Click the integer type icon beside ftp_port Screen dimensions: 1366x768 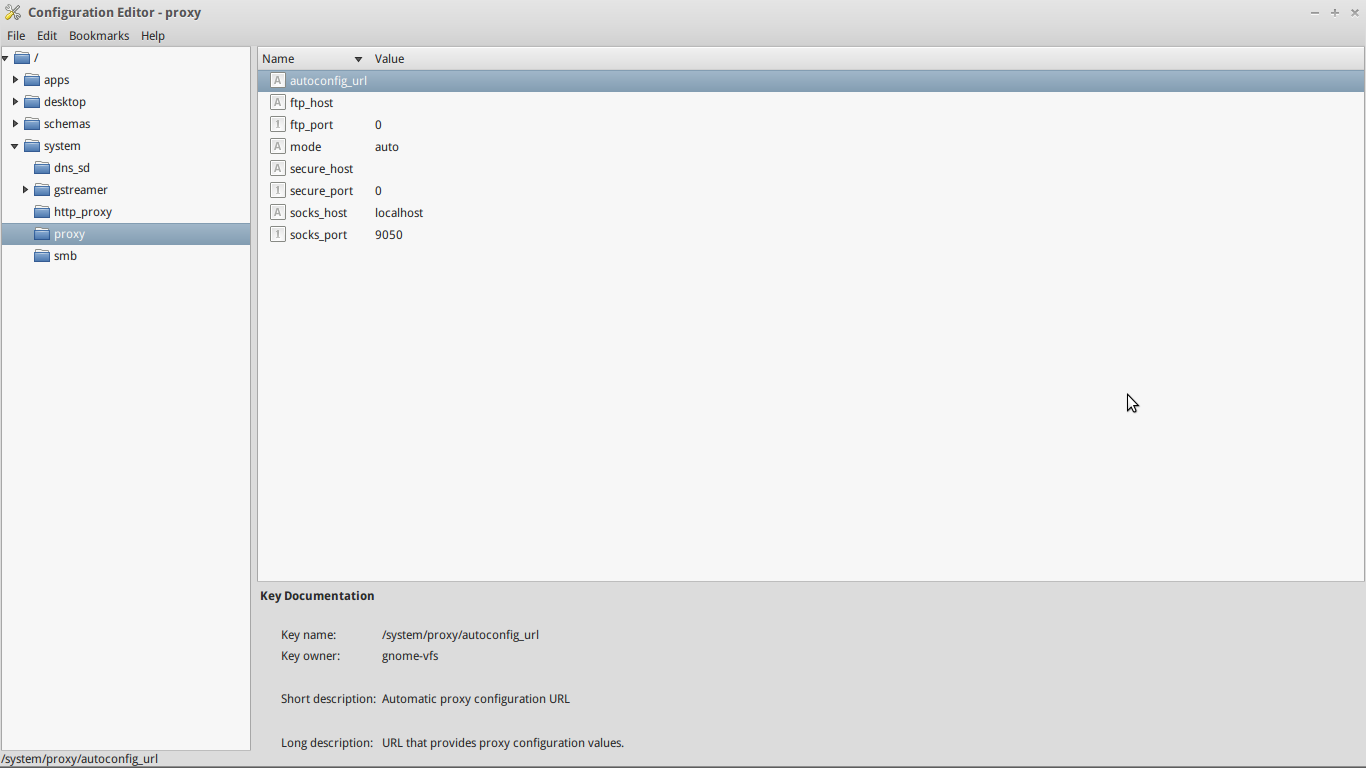tap(278, 125)
